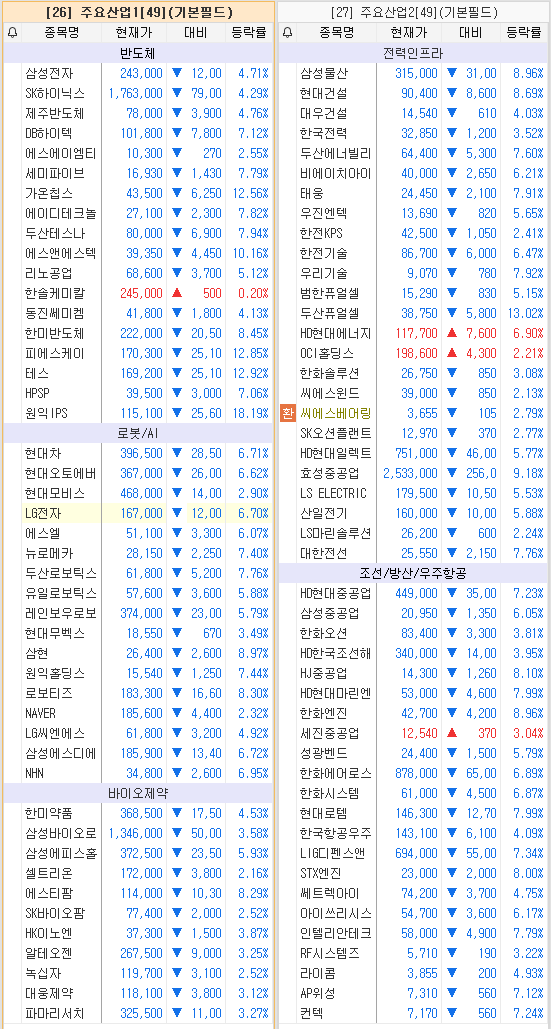Viewport: 551px width, 1029px height.
Task: Sort window 27 by 종목명 column header
Action: [337, 33]
